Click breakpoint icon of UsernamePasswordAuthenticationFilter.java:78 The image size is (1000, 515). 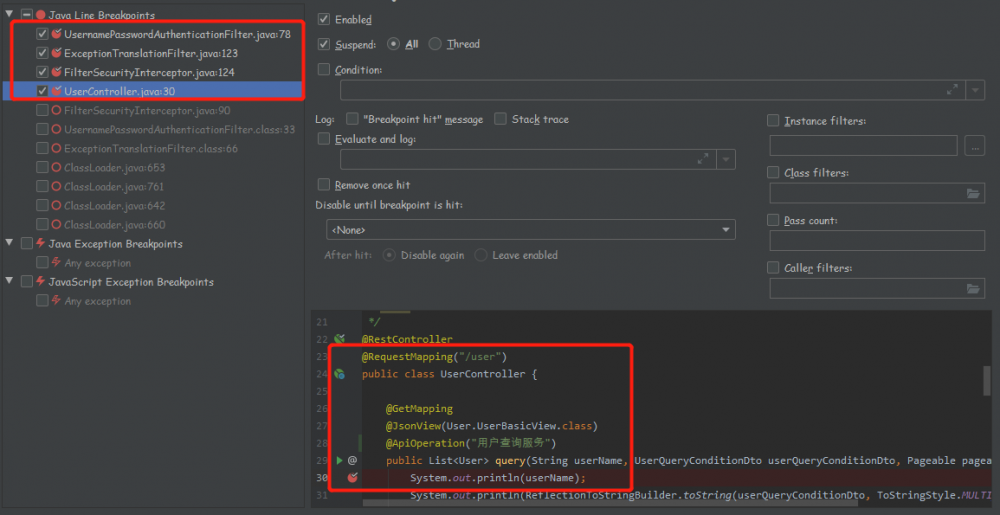click(57, 34)
